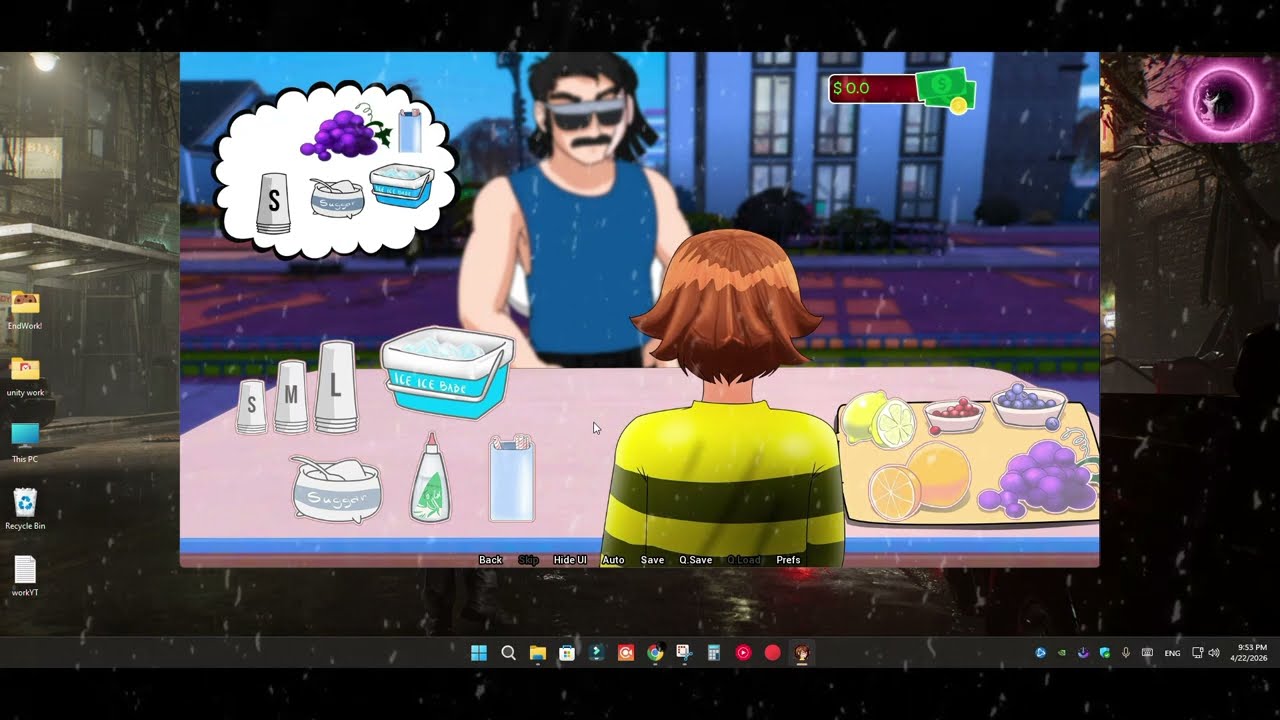
Task: Click the Save button
Action: click(x=652, y=560)
